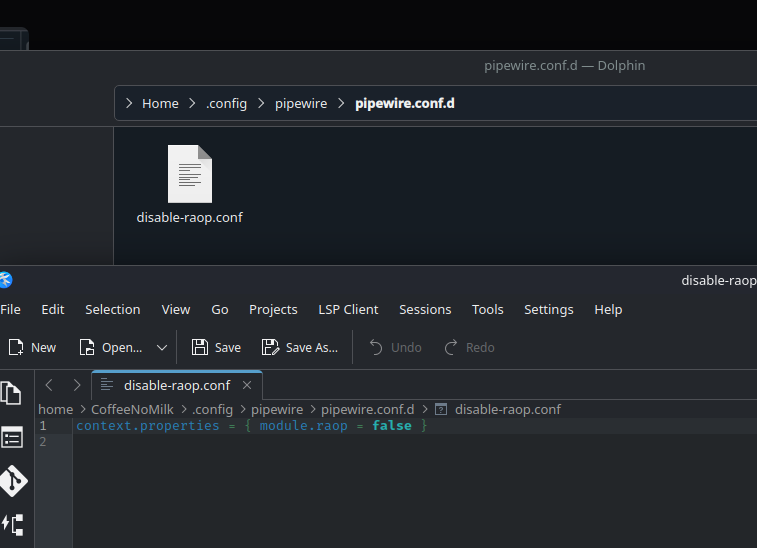Expand chevron after Home in Dolphin breadcrumb
Viewport: 757px width, 548px height.
tap(192, 103)
